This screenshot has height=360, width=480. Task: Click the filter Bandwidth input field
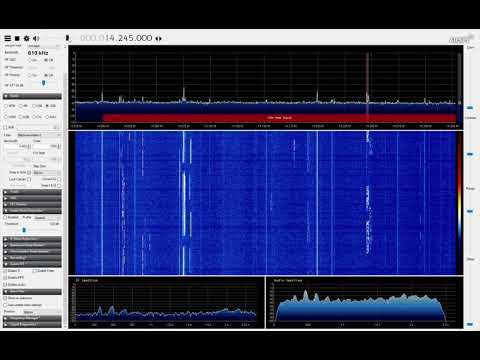click(x=17, y=146)
